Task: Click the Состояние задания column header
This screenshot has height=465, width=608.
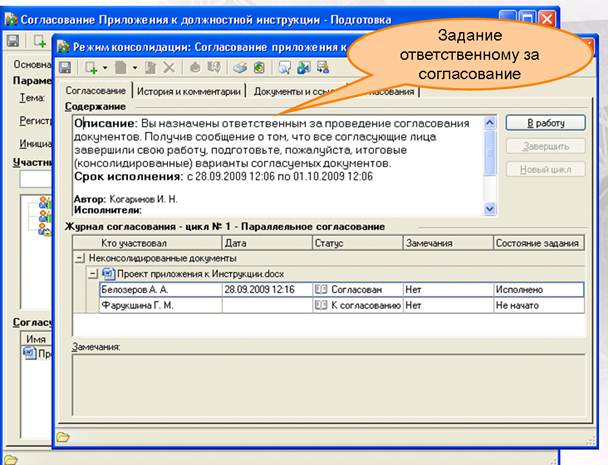Action: tap(539, 243)
